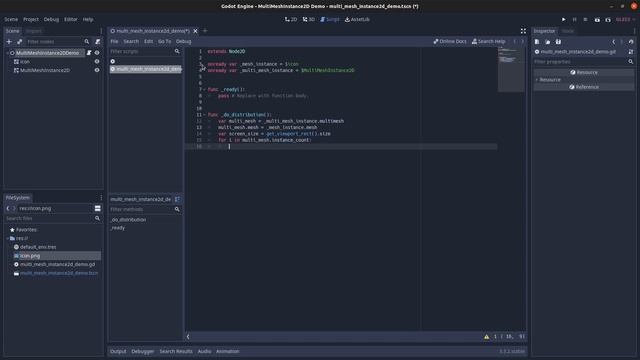Open the script attached to MultiMeshInstance2DDemo
Image resolution: width=640 pixels, height=360 pixels.
pos(89,53)
